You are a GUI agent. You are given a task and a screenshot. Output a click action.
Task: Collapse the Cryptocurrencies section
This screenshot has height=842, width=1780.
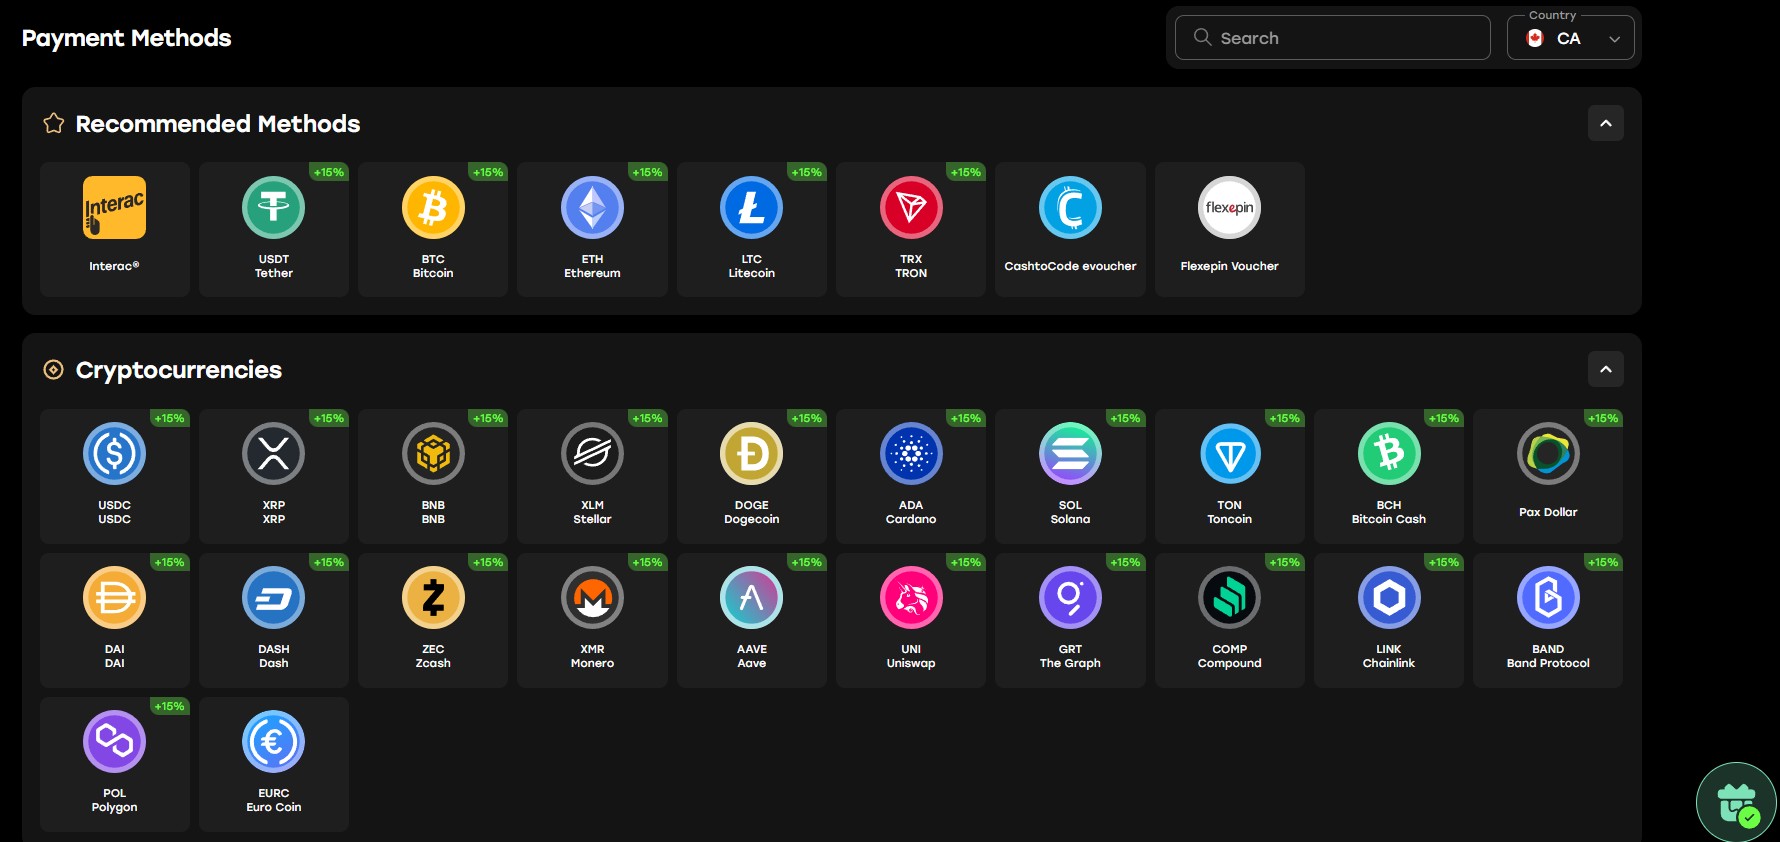click(x=1605, y=369)
